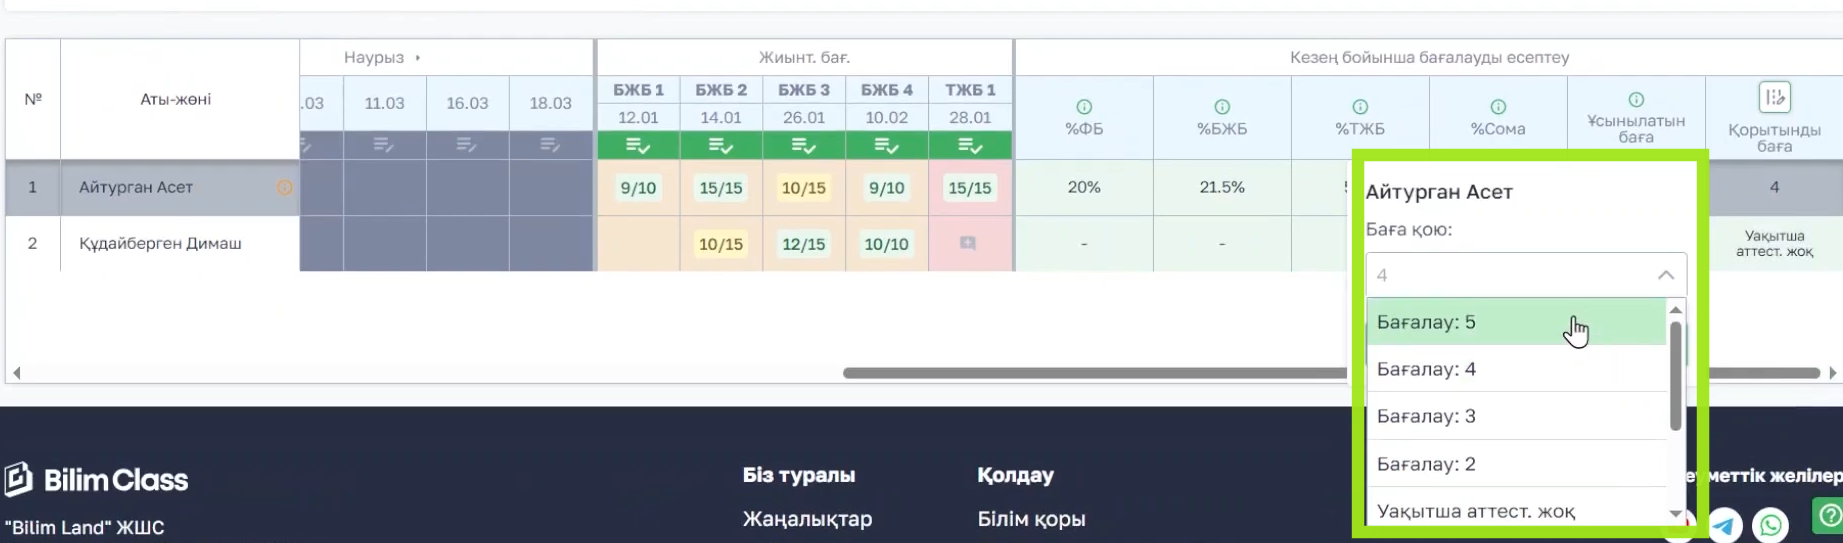Image resolution: width=1843 pixels, height=543 pixels.
Task: Collapse the grade selection dropdown
Action: tap(1665, 275)
